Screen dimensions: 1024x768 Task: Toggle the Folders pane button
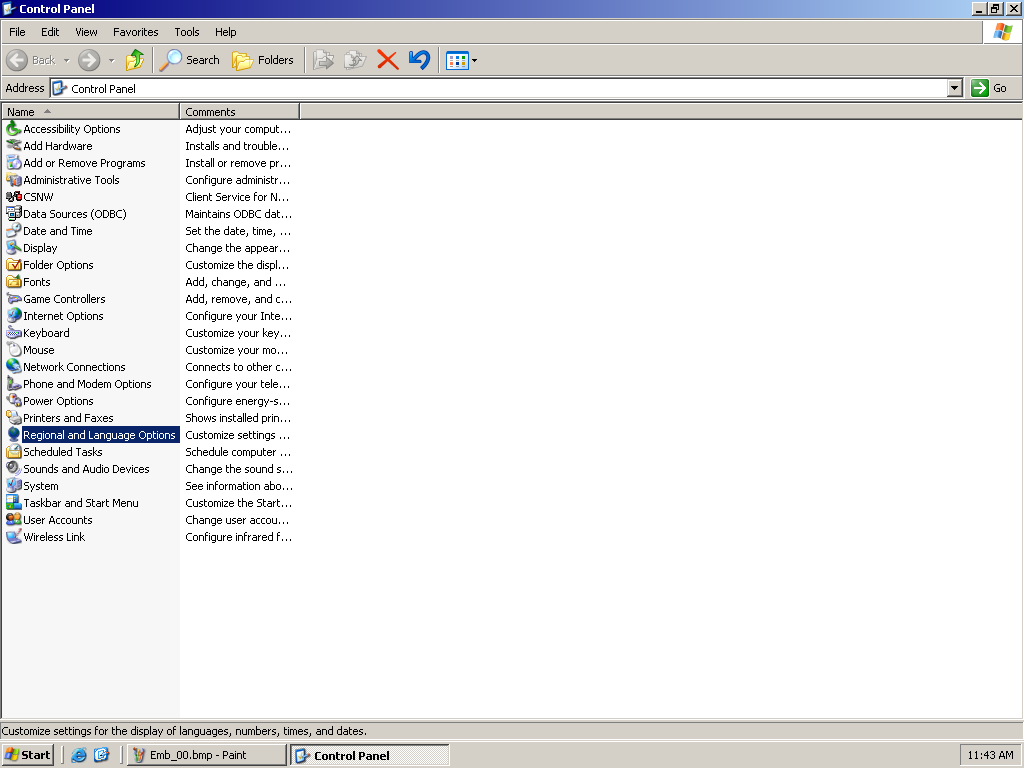pyautogui.click(x=263, y=60)
